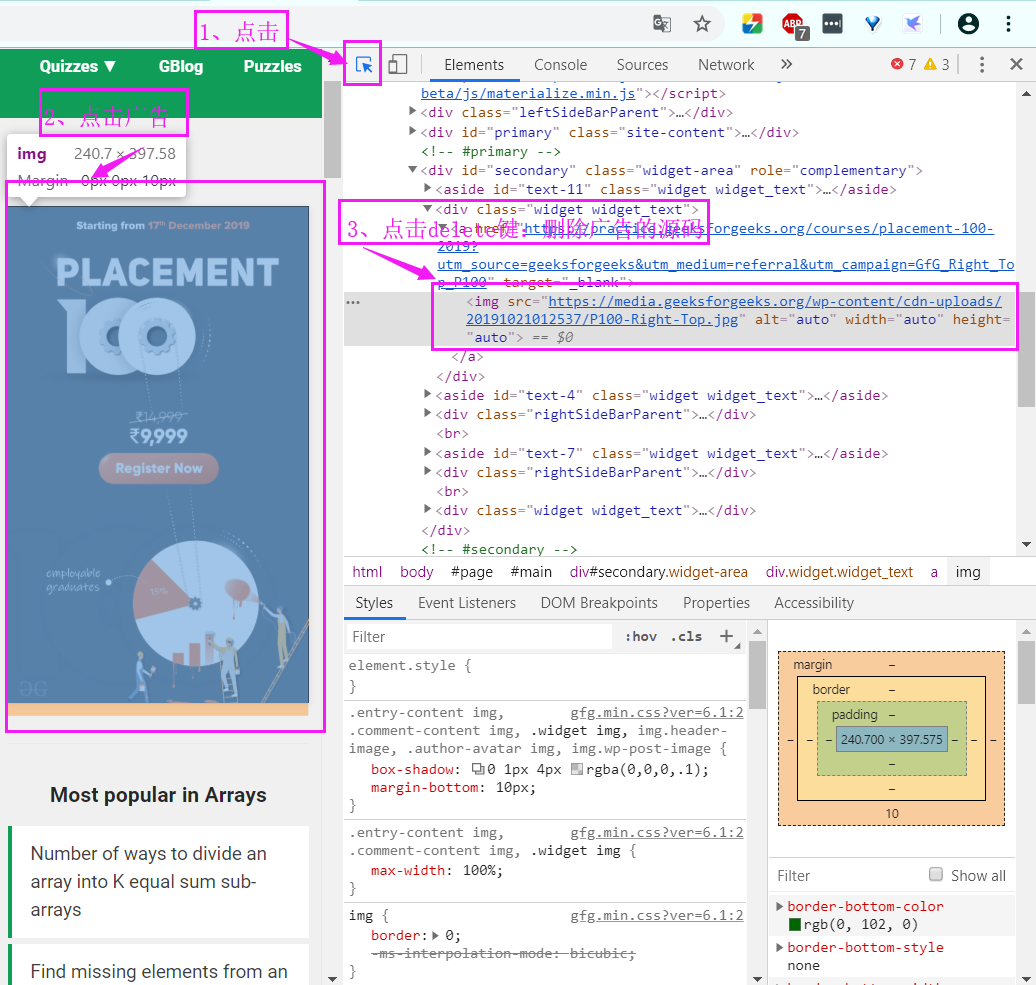Open the GBlog navigation link
This screenshot has width=1036, height=985.
(x=180, y=66)
